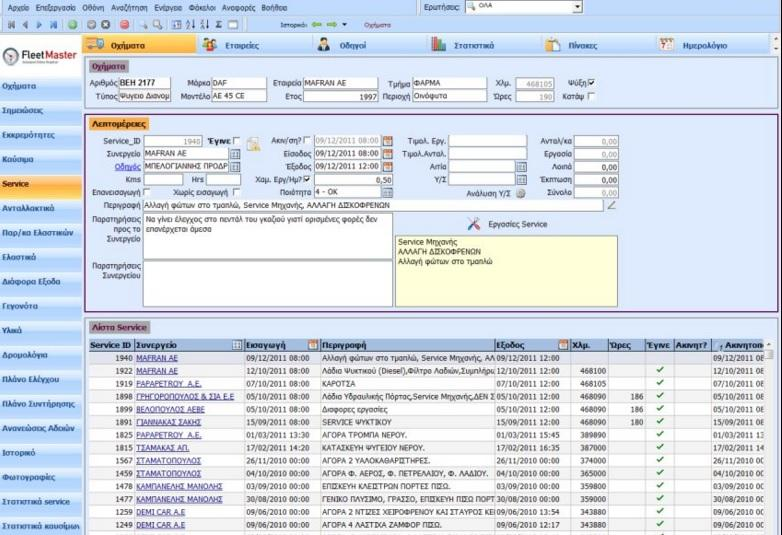Sort descending with Z-A toolbar icon
Image resolution: width=782 pixels, height=535 pixels.
[x=204, y=24]
